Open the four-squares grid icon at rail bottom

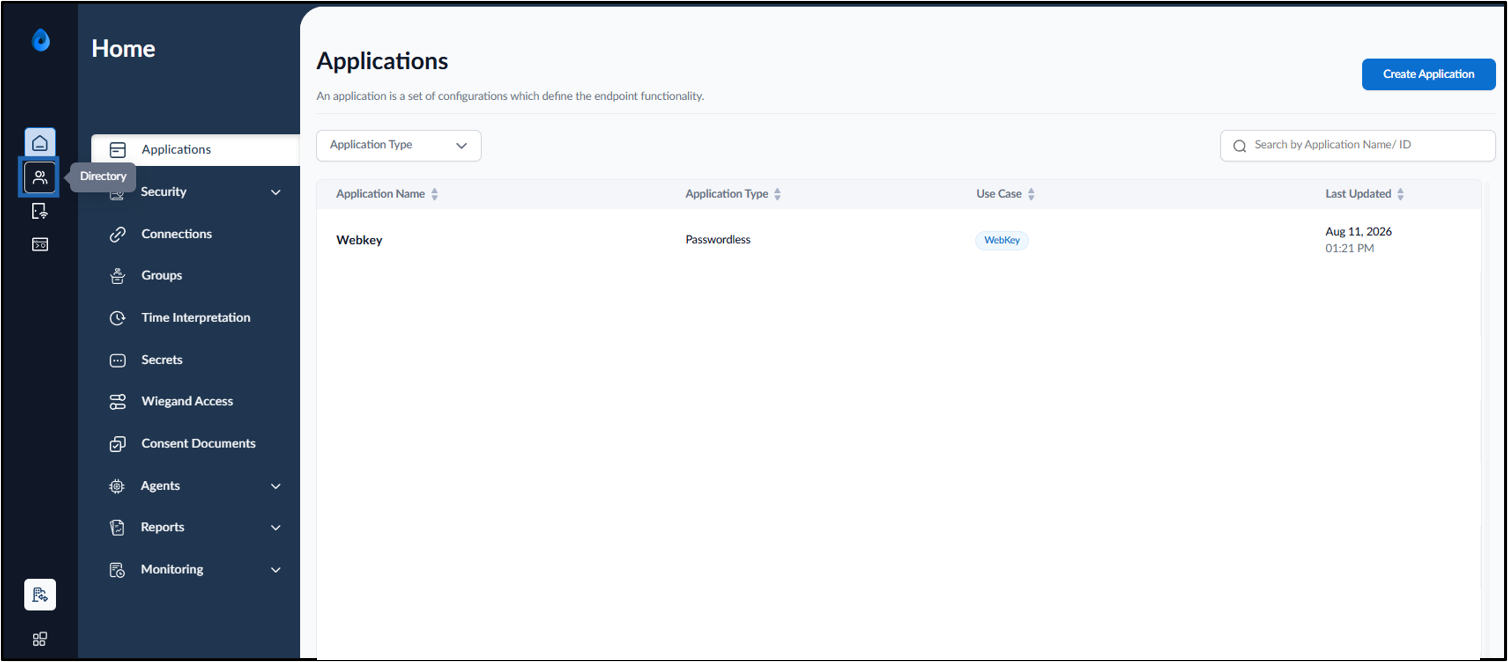40,639
